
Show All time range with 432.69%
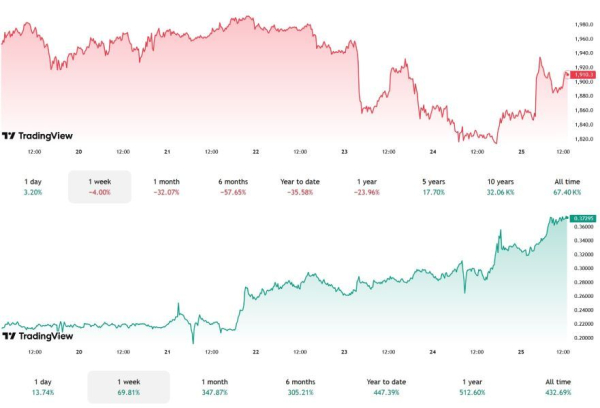coord(557,387)
